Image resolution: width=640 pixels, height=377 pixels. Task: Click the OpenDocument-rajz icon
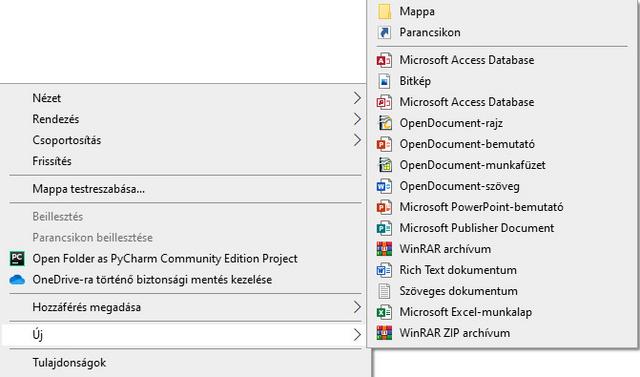click(x=384, y=123)
